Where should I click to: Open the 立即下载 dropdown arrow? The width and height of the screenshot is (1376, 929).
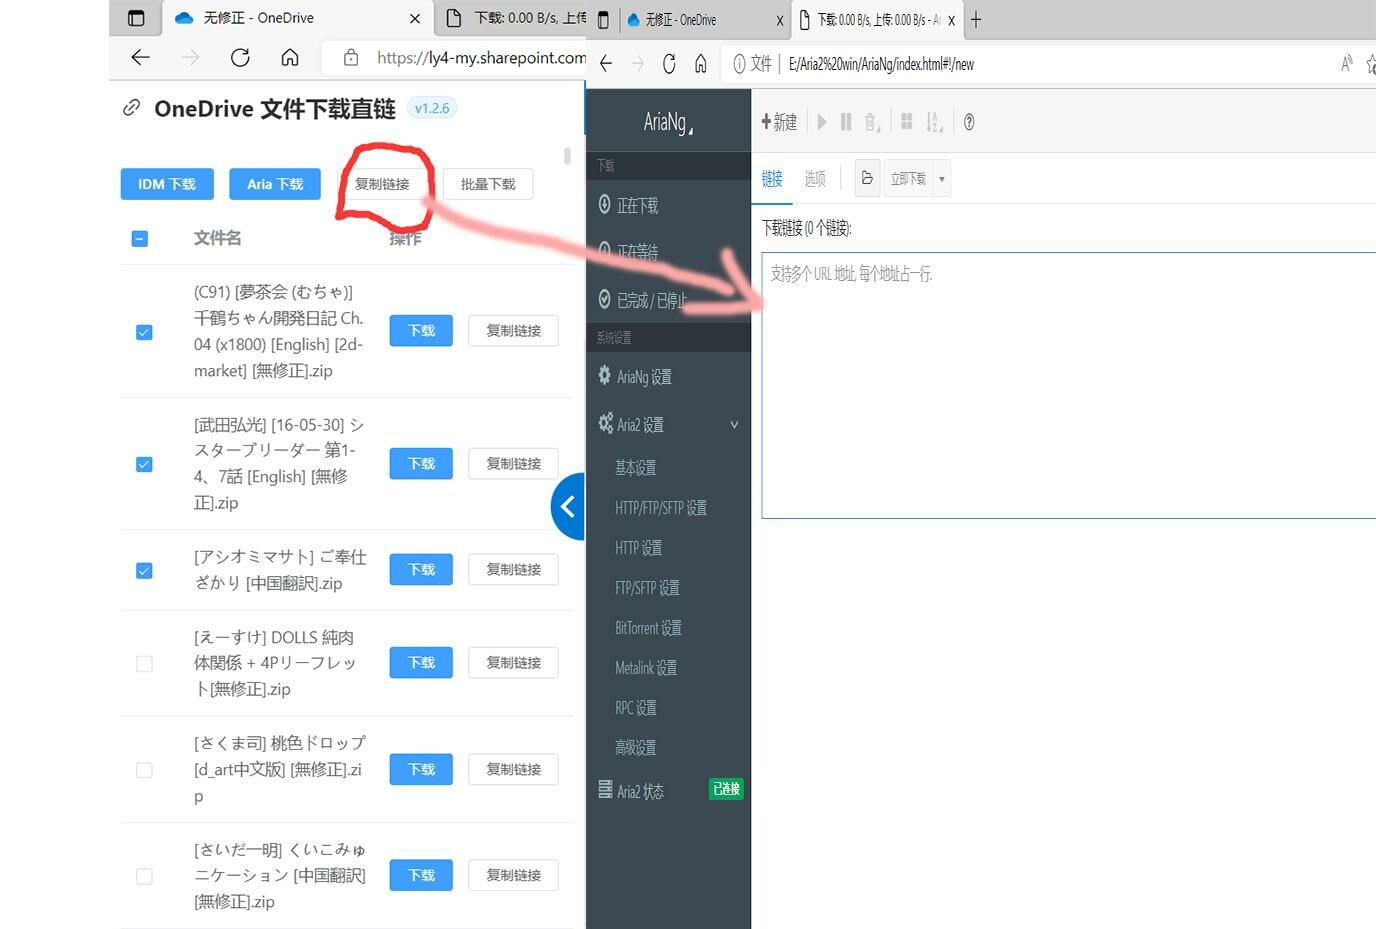941,179
